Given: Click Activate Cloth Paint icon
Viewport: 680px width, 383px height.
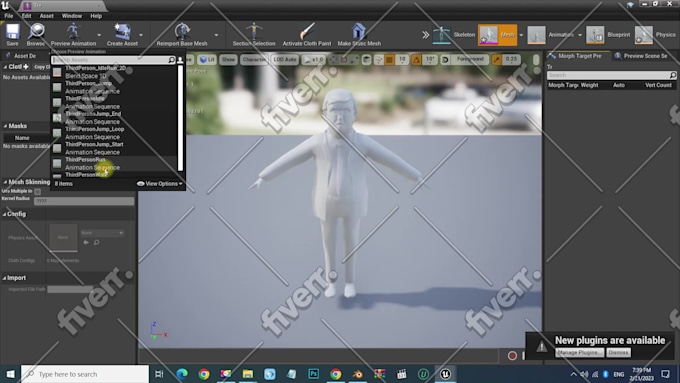Looking at the screenshot, I should (307, 35).
